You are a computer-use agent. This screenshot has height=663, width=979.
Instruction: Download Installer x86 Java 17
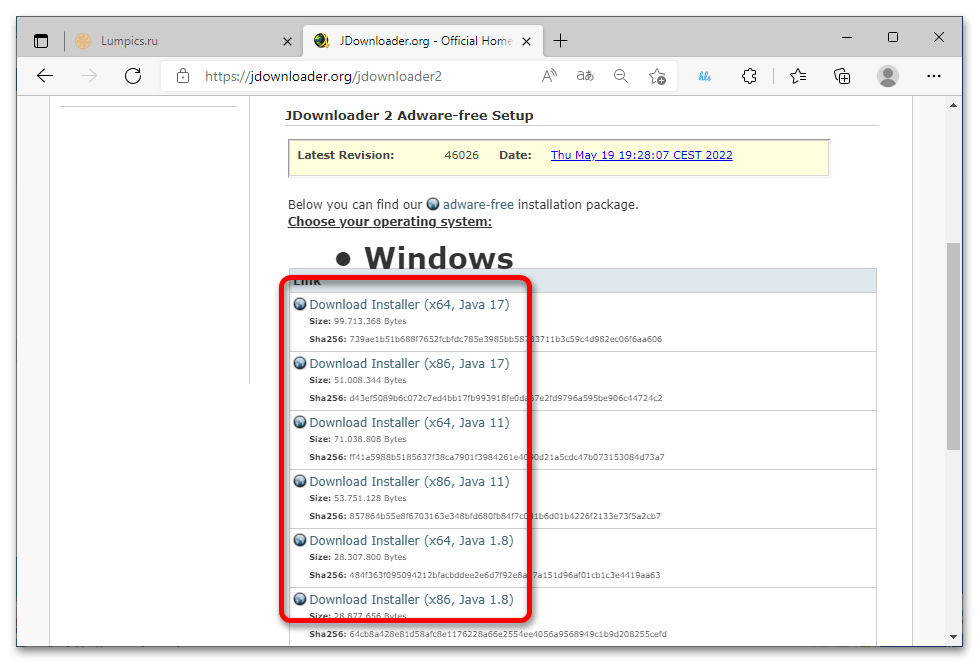pos(409,363)
